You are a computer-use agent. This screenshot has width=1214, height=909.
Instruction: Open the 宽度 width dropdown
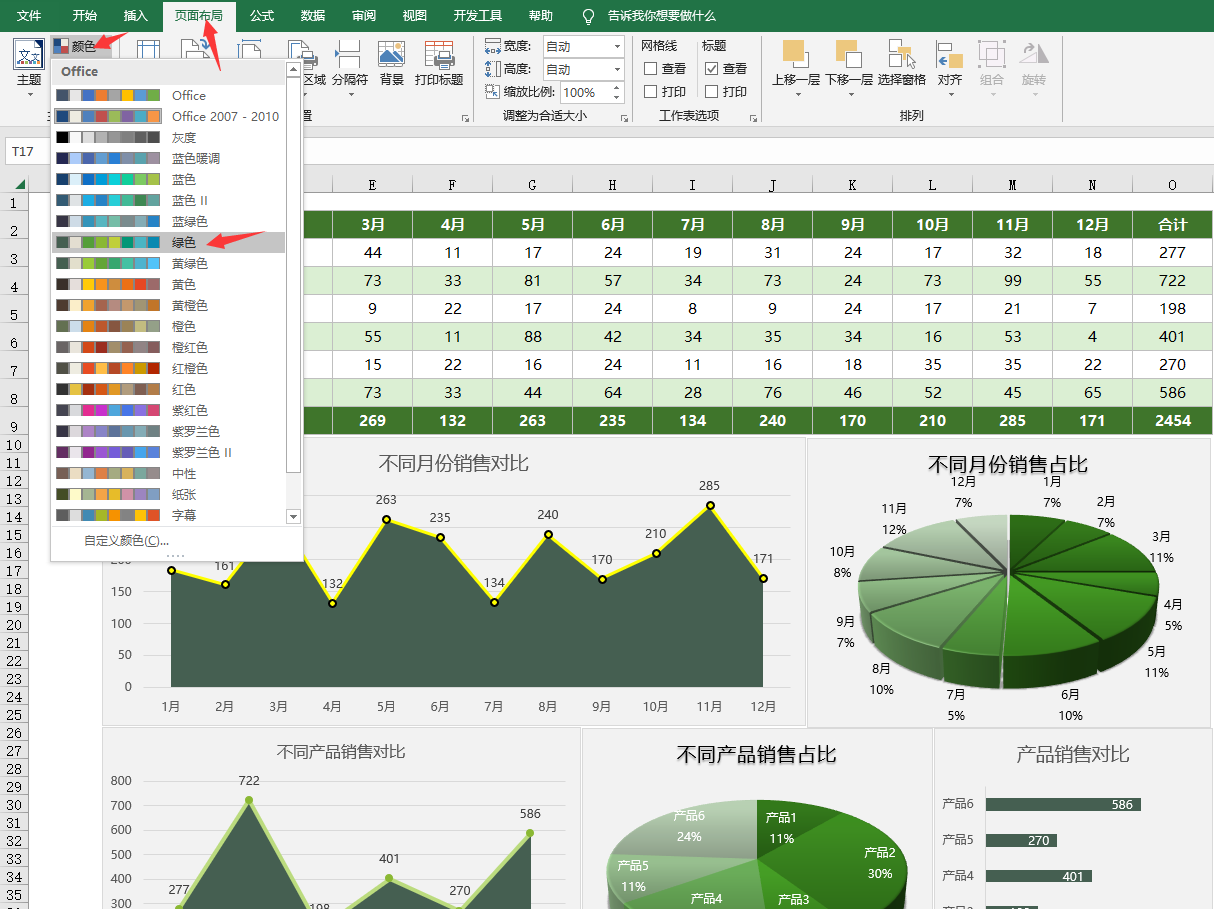coord(616,46)
